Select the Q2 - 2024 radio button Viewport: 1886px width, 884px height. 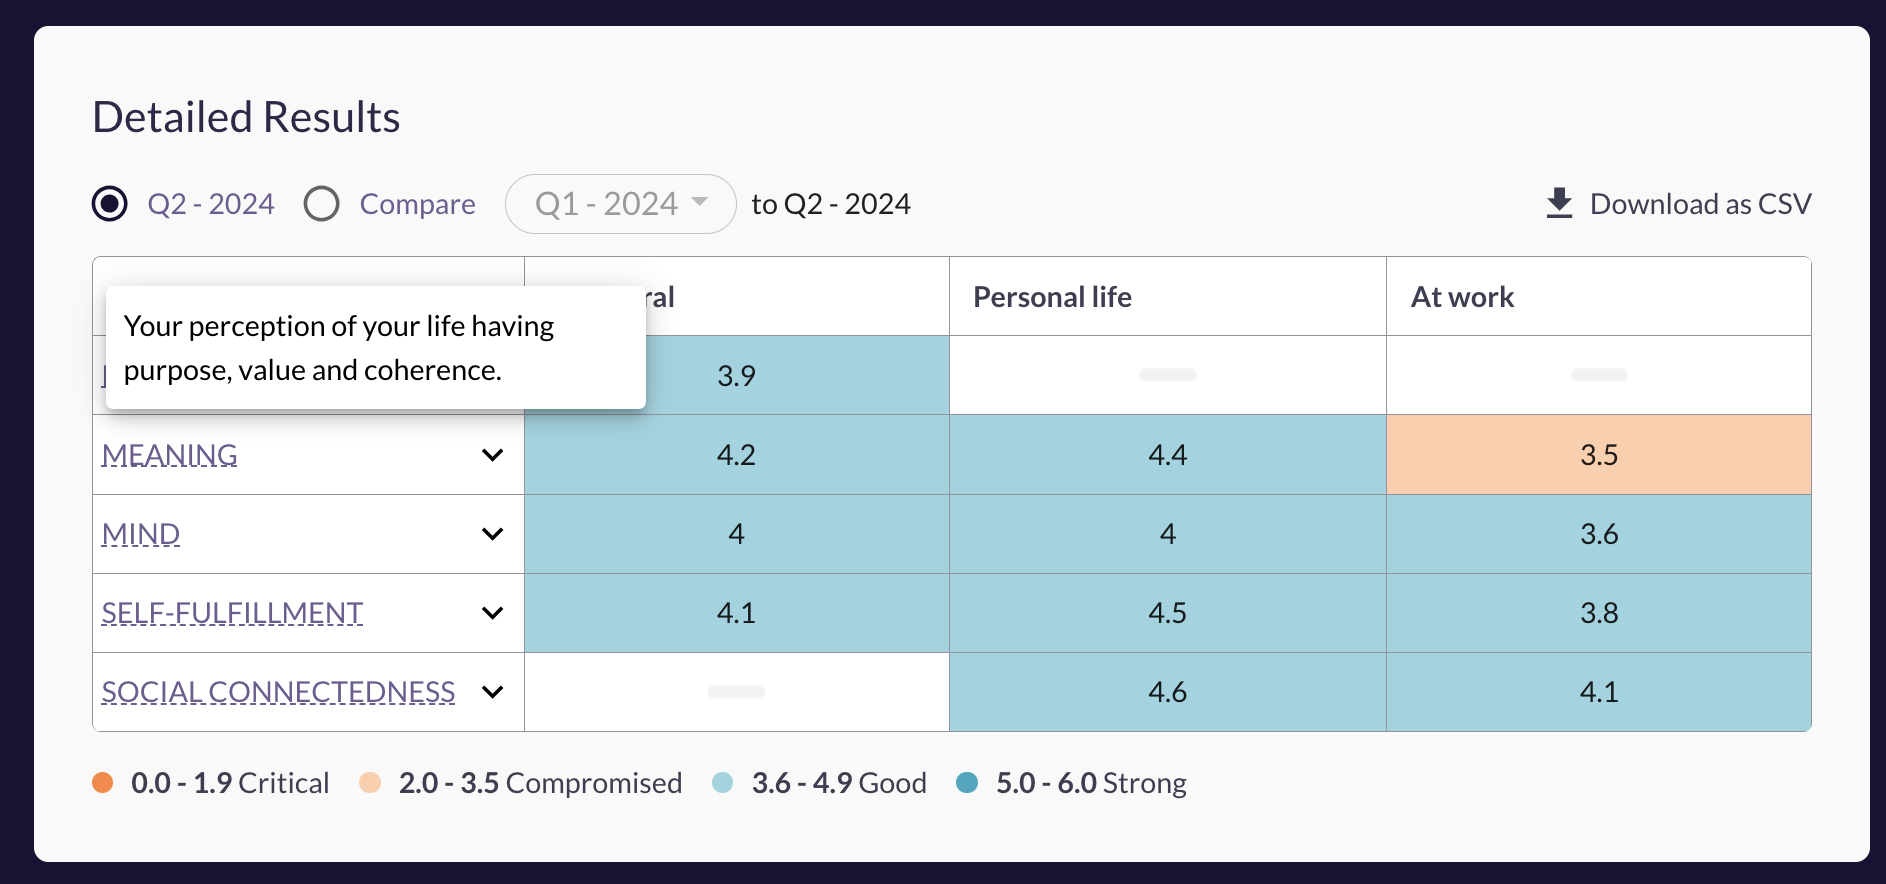tap(110, 204)
